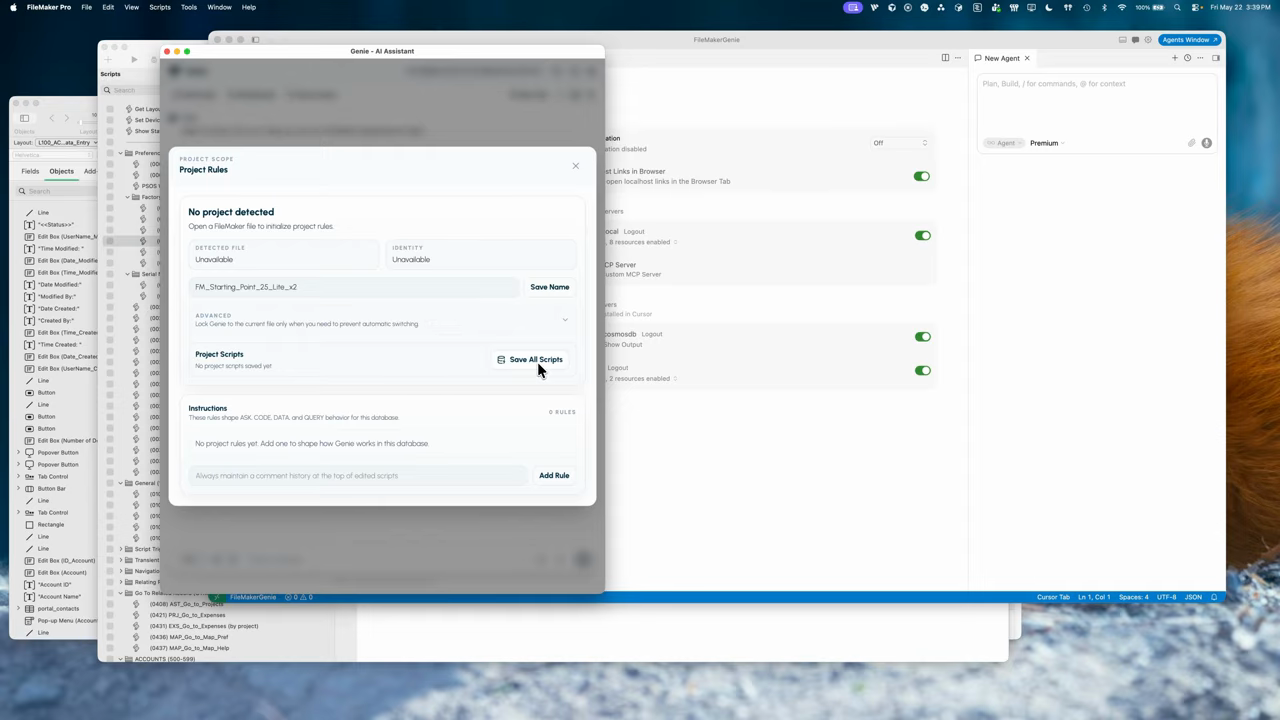Screen dimensions: 1280x720
Task: Open the agent pane more options ellipsis
Action: tap(1200, 58)
